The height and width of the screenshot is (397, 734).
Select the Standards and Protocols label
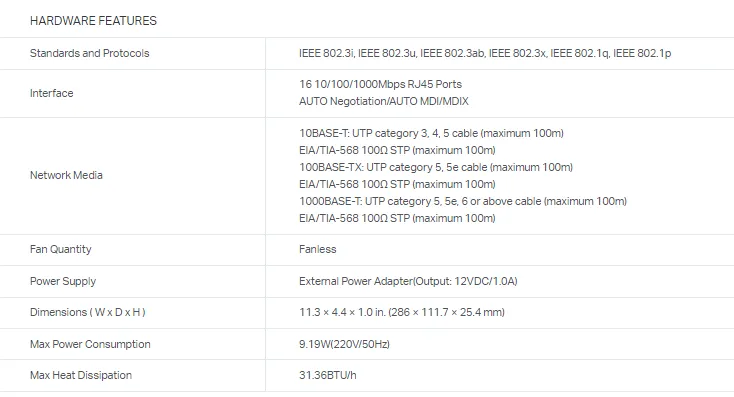89,53
